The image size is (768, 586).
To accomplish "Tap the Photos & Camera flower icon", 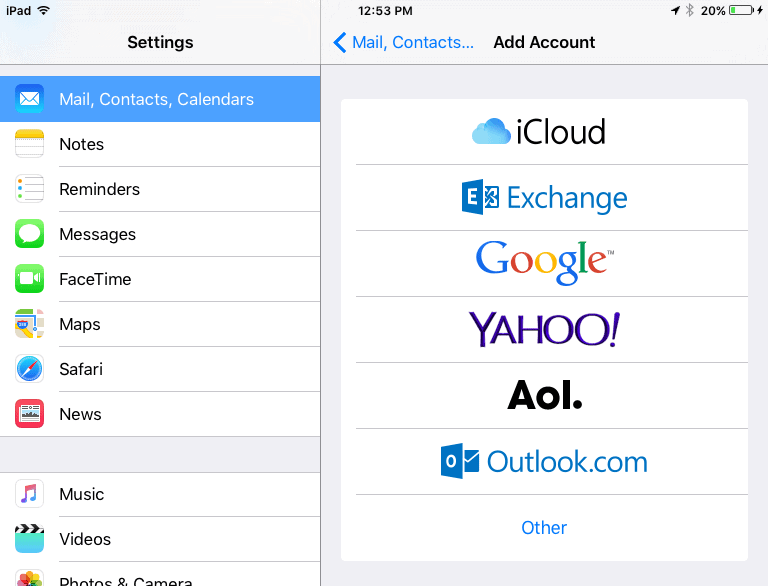I will pyautogui.click(x=29, y=578).
